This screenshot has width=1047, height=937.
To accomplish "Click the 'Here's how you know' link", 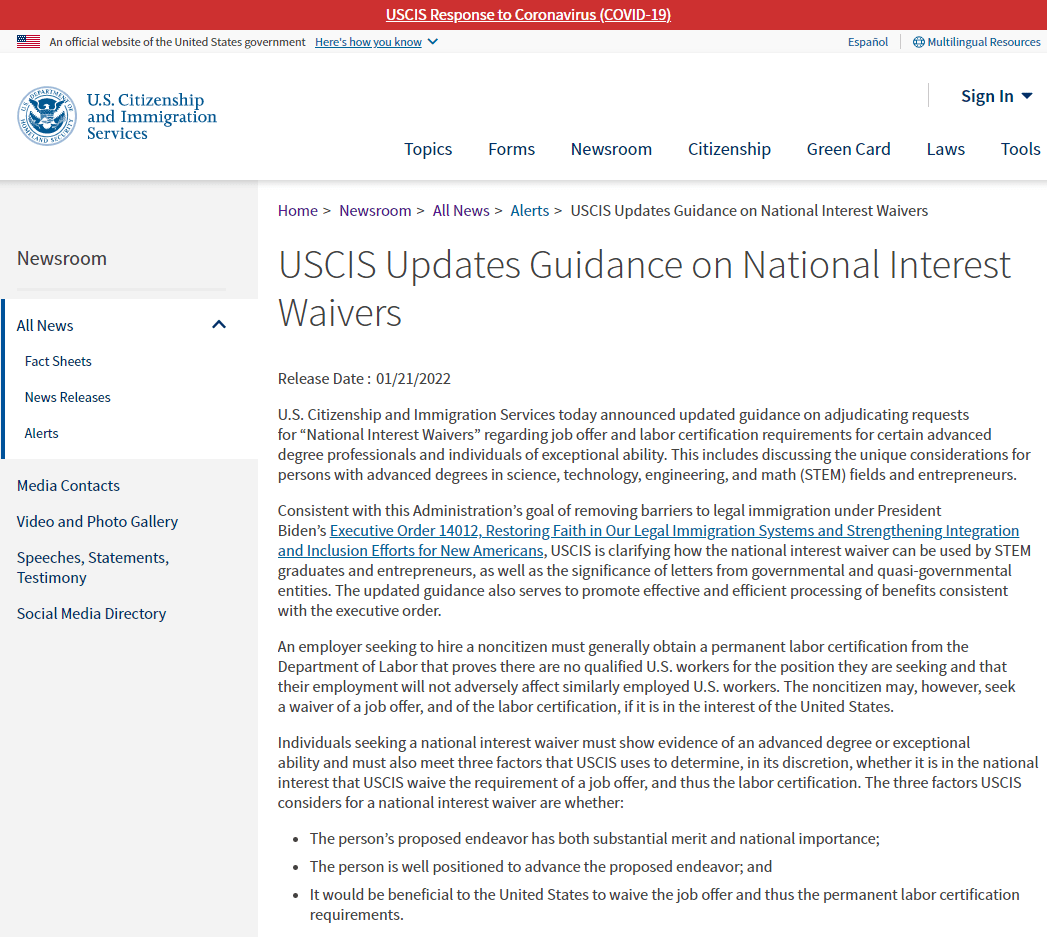I will tap(368, 42).
